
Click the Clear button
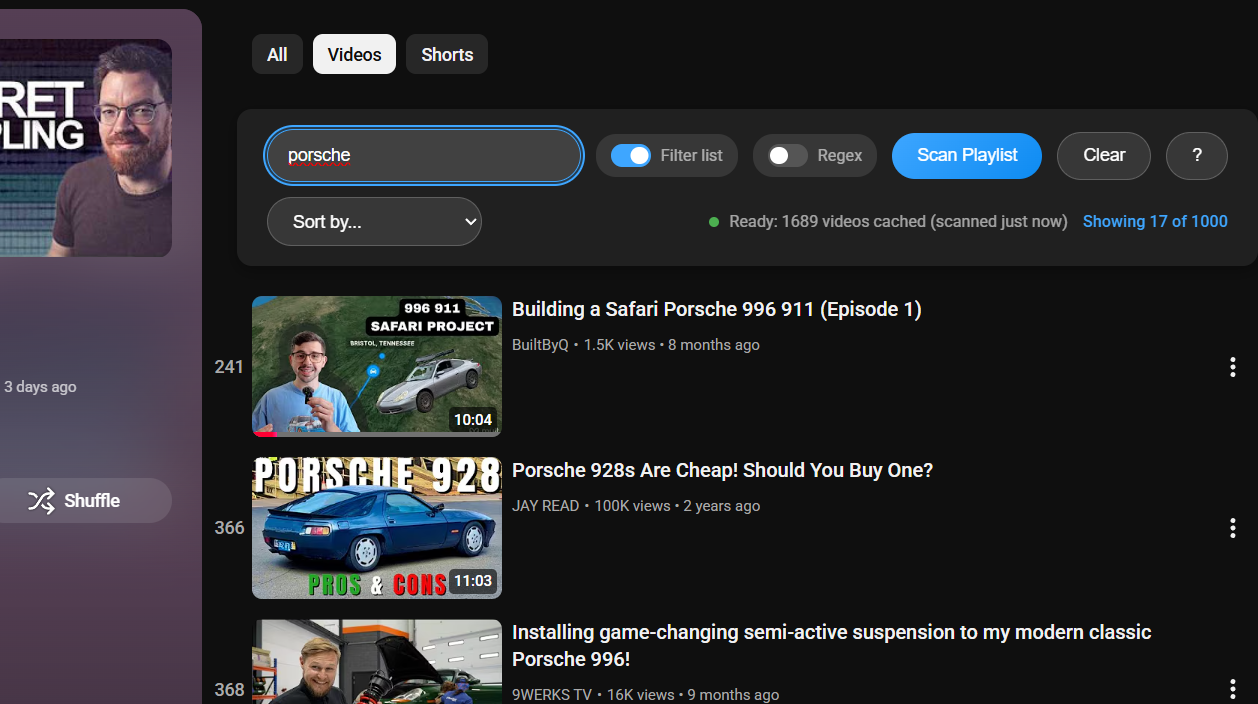(1104, 155)
